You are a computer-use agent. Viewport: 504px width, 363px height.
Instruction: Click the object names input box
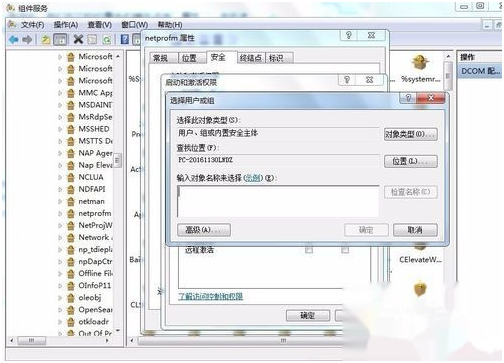[278, 201]
